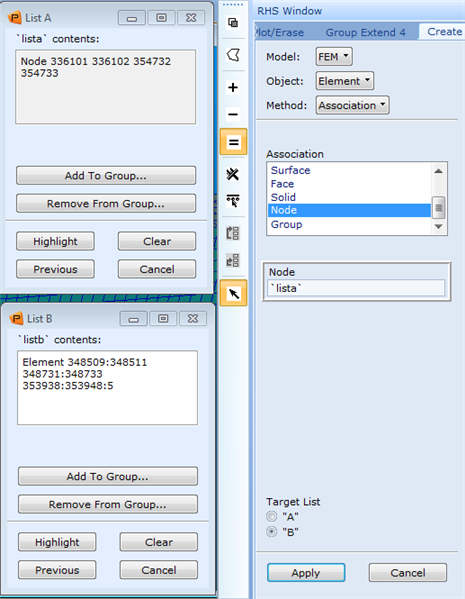465x599 pixels.
Task: Click the Node `lista` input field
Action: [x=356, y=288]
